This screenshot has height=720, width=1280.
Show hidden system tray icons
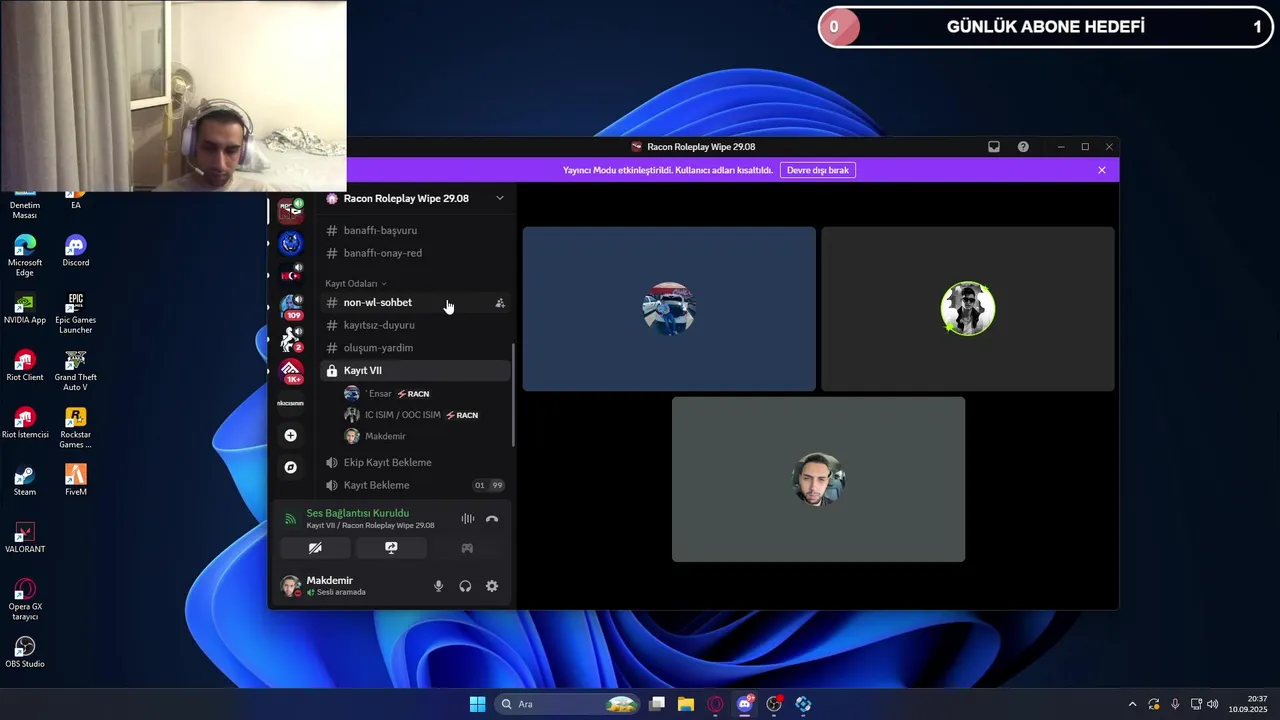click(x=1132, y=704)
